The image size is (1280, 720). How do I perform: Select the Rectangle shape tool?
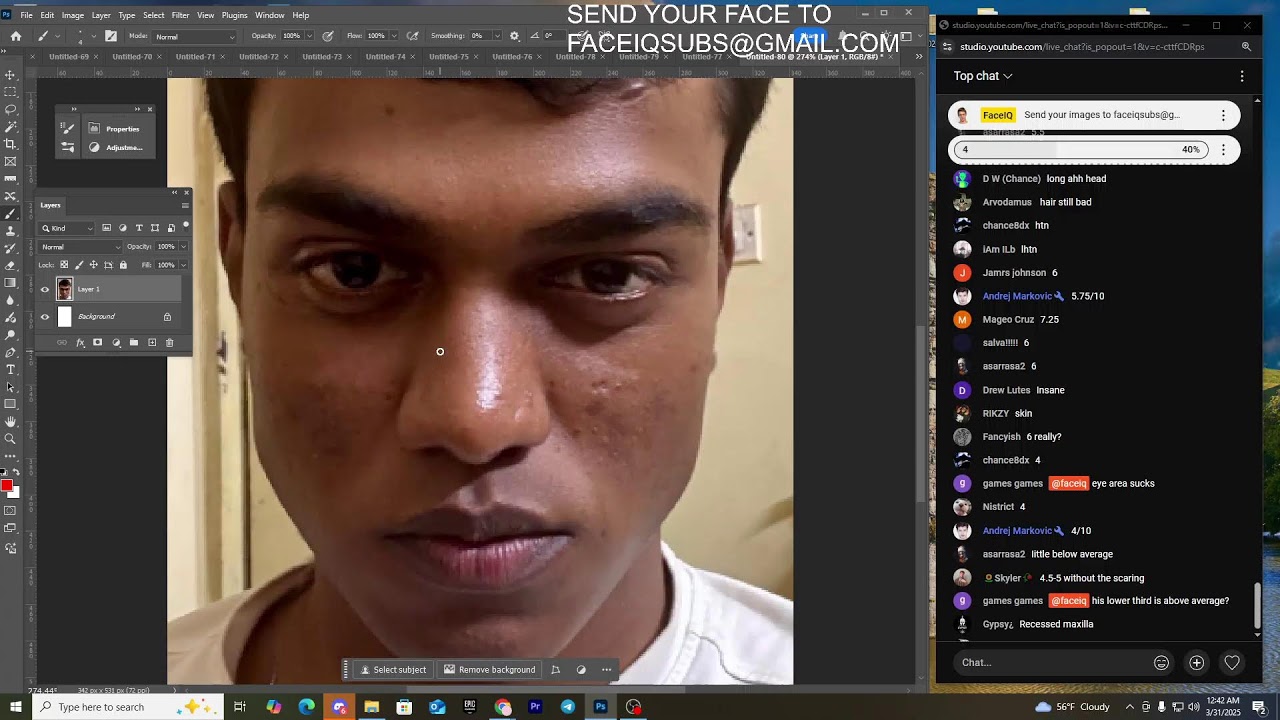pos(10,404)
